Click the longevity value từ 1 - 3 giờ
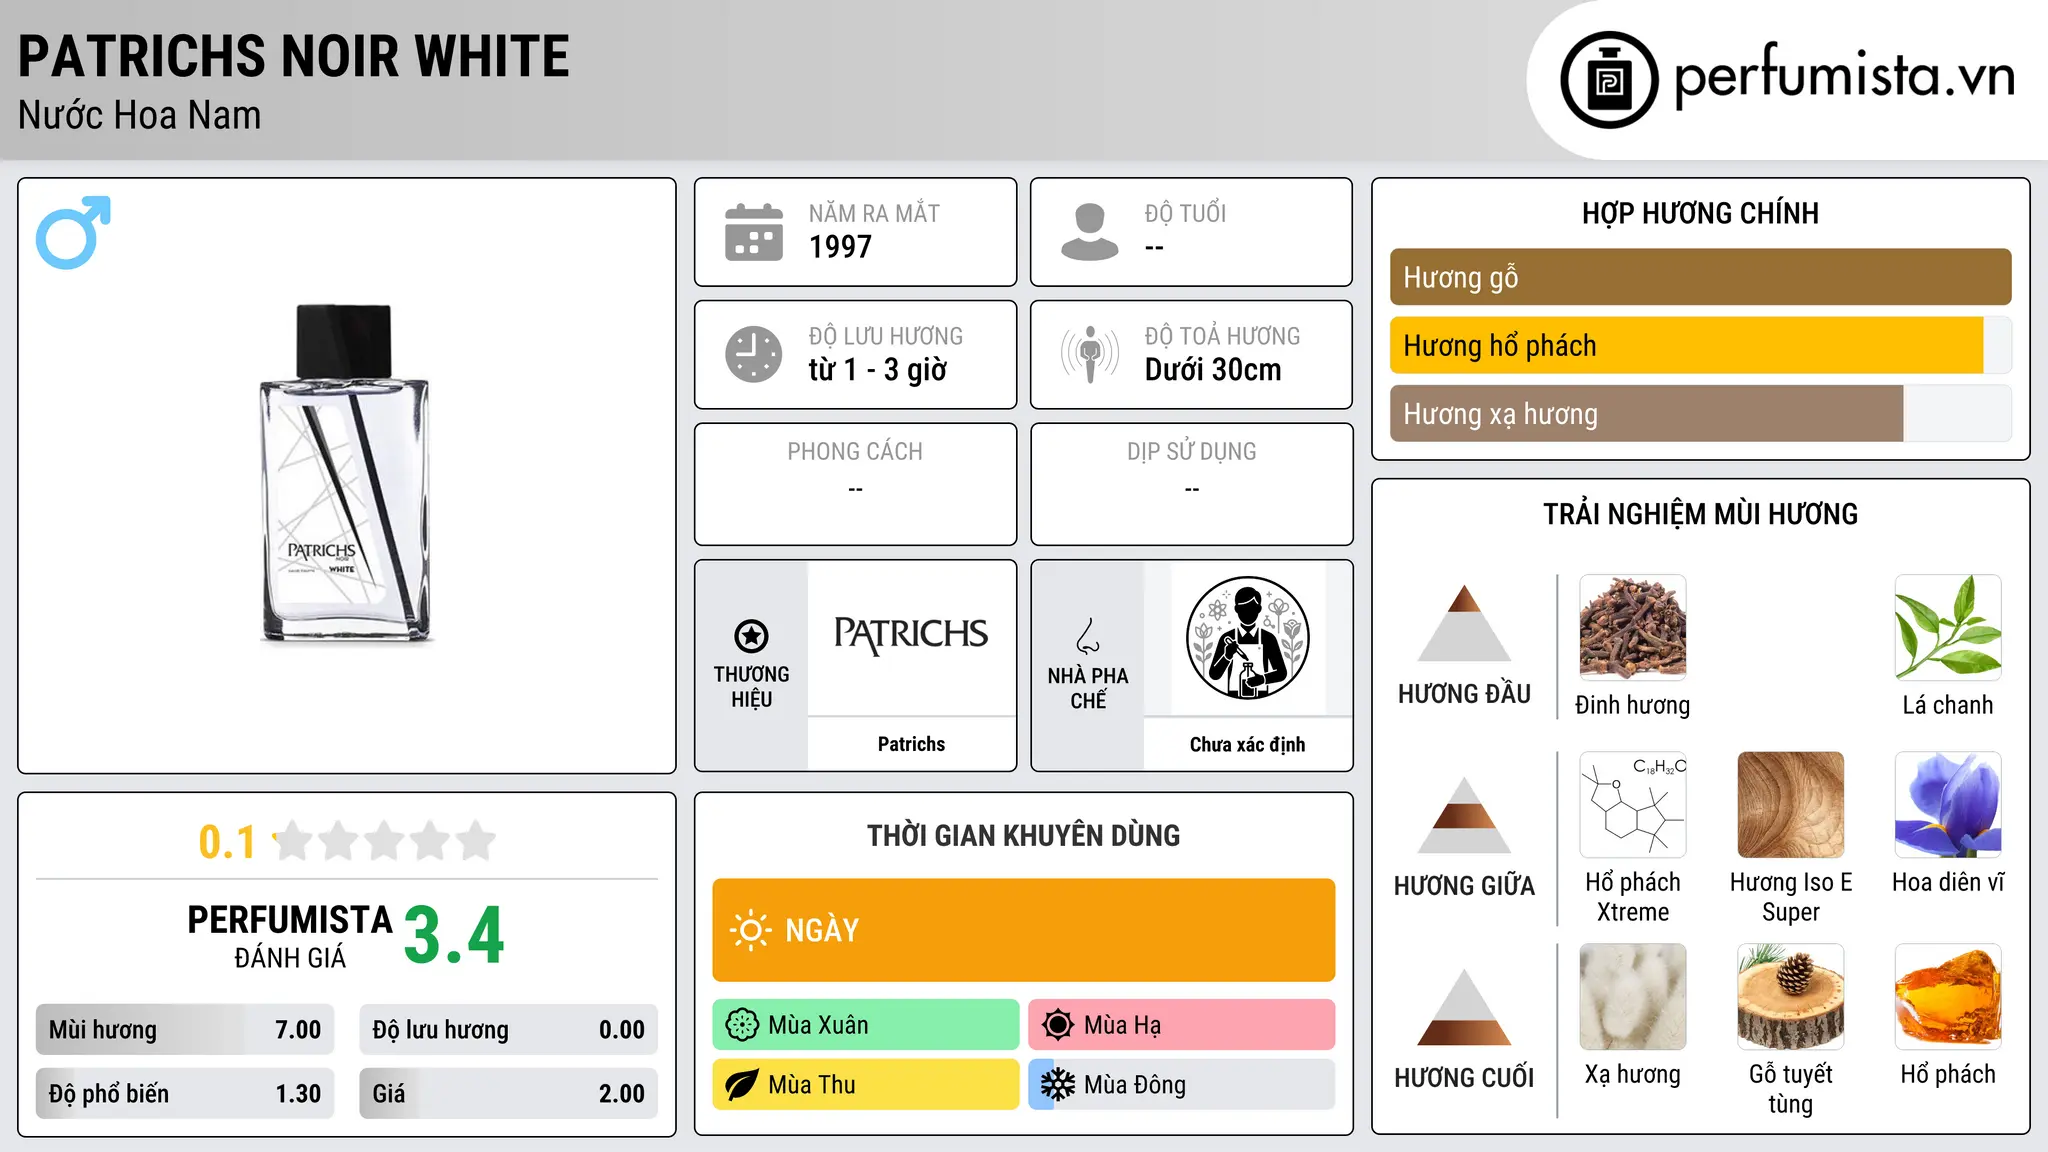The height and width of the screenshot is (1152, 2048). [878, 370]
